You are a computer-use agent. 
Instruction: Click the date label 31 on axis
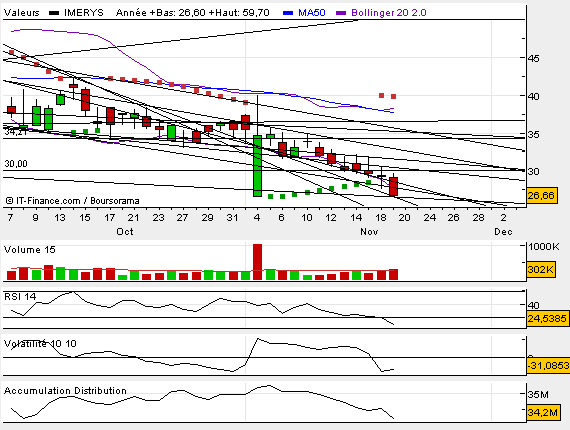(232, 218)
